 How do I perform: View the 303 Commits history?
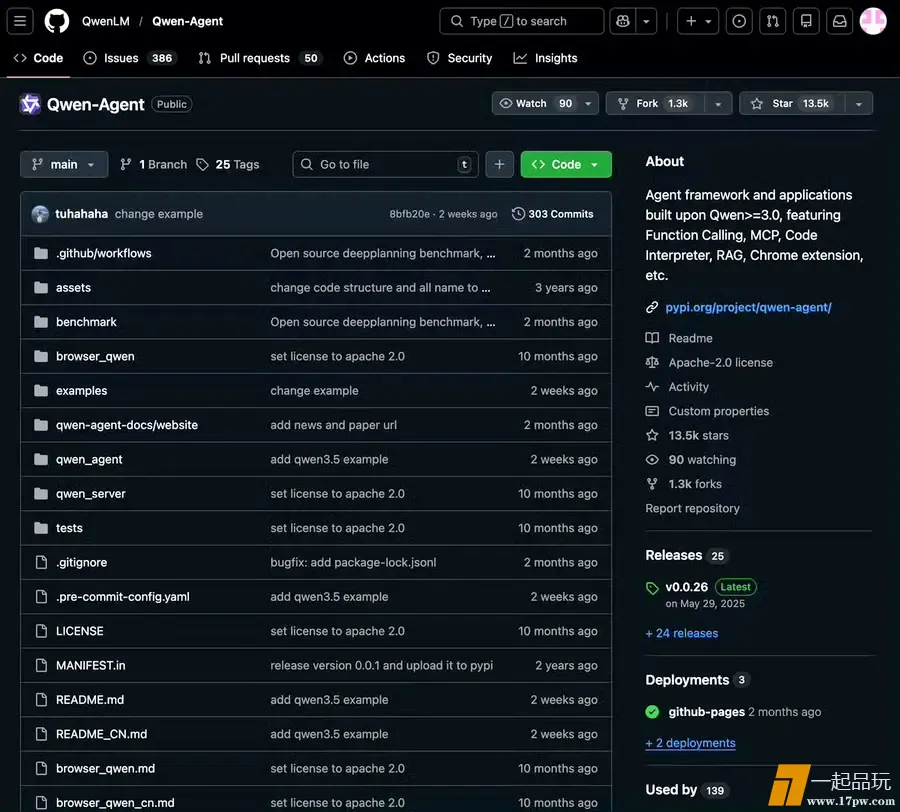pos(552,214)
